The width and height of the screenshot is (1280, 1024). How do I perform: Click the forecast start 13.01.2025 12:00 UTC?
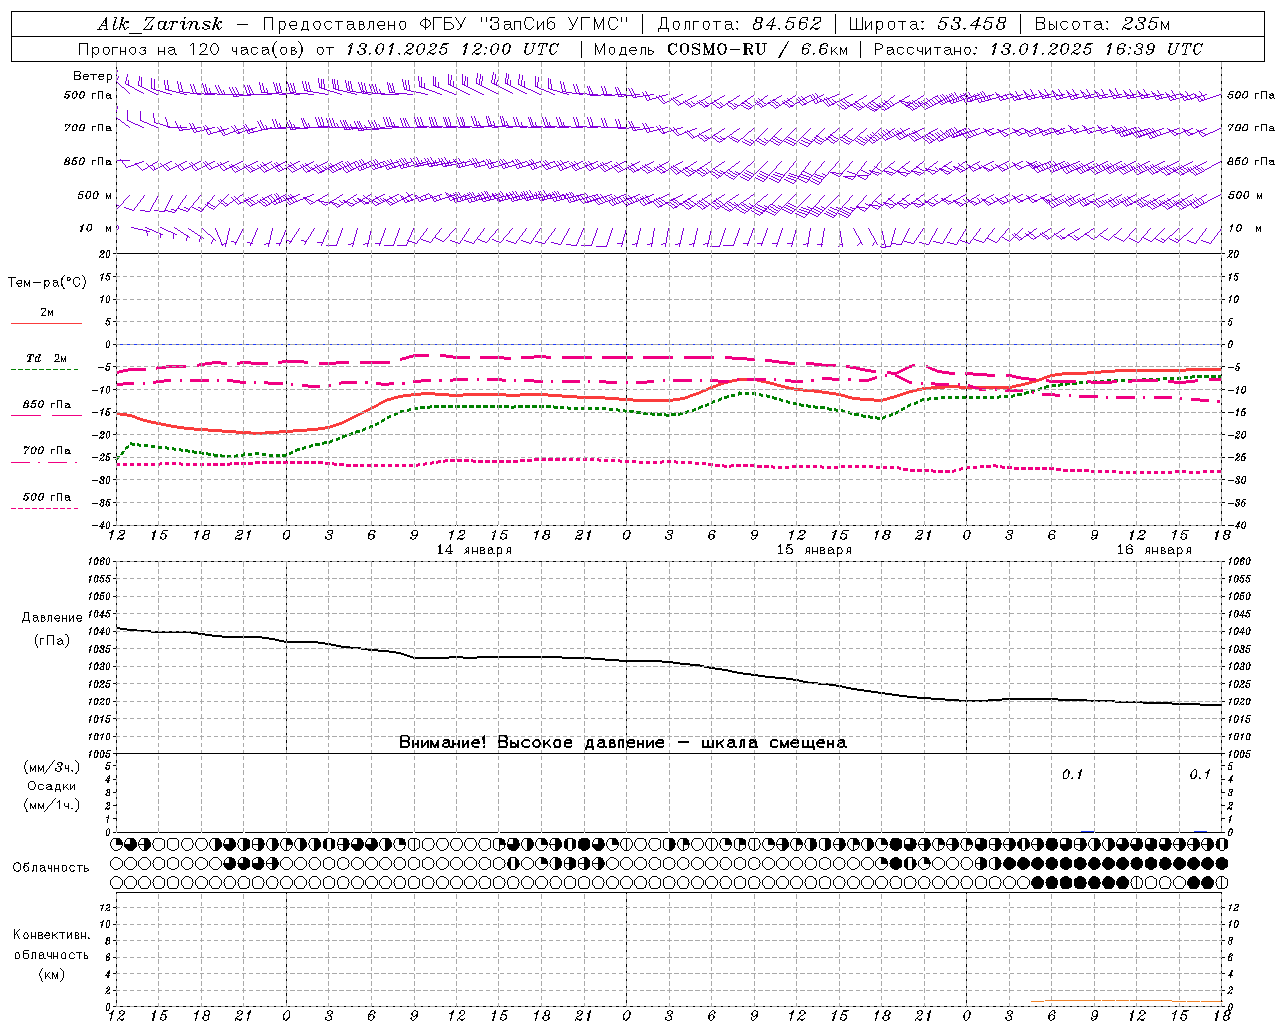tap(452, 49)
